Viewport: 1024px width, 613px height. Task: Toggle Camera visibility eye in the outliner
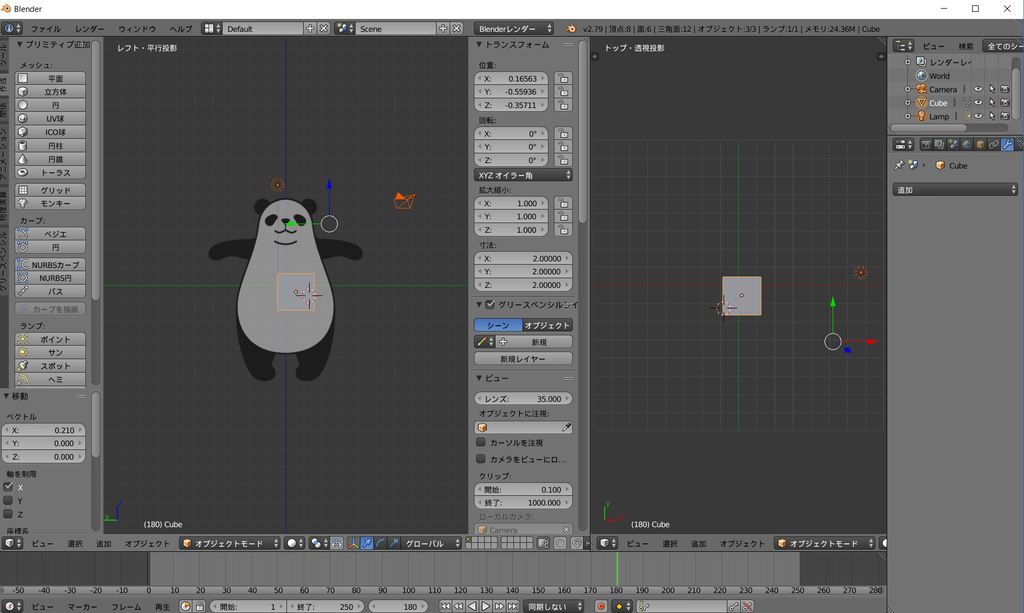[x=978, y=89]
